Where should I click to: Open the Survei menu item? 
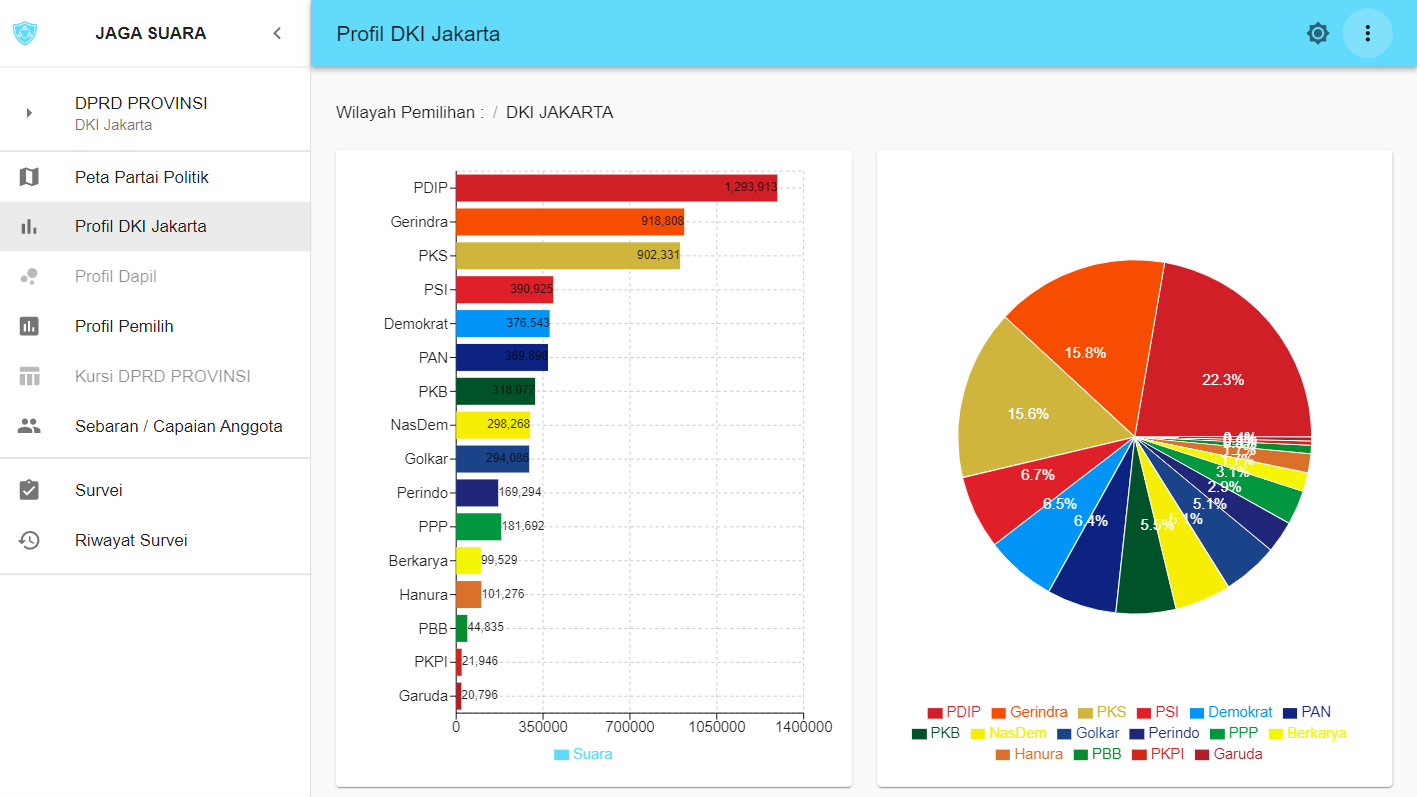click(155, 490)
